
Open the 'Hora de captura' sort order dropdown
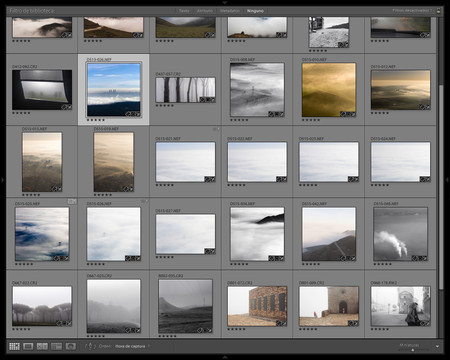pyautogui.click(x=132, y=346)
